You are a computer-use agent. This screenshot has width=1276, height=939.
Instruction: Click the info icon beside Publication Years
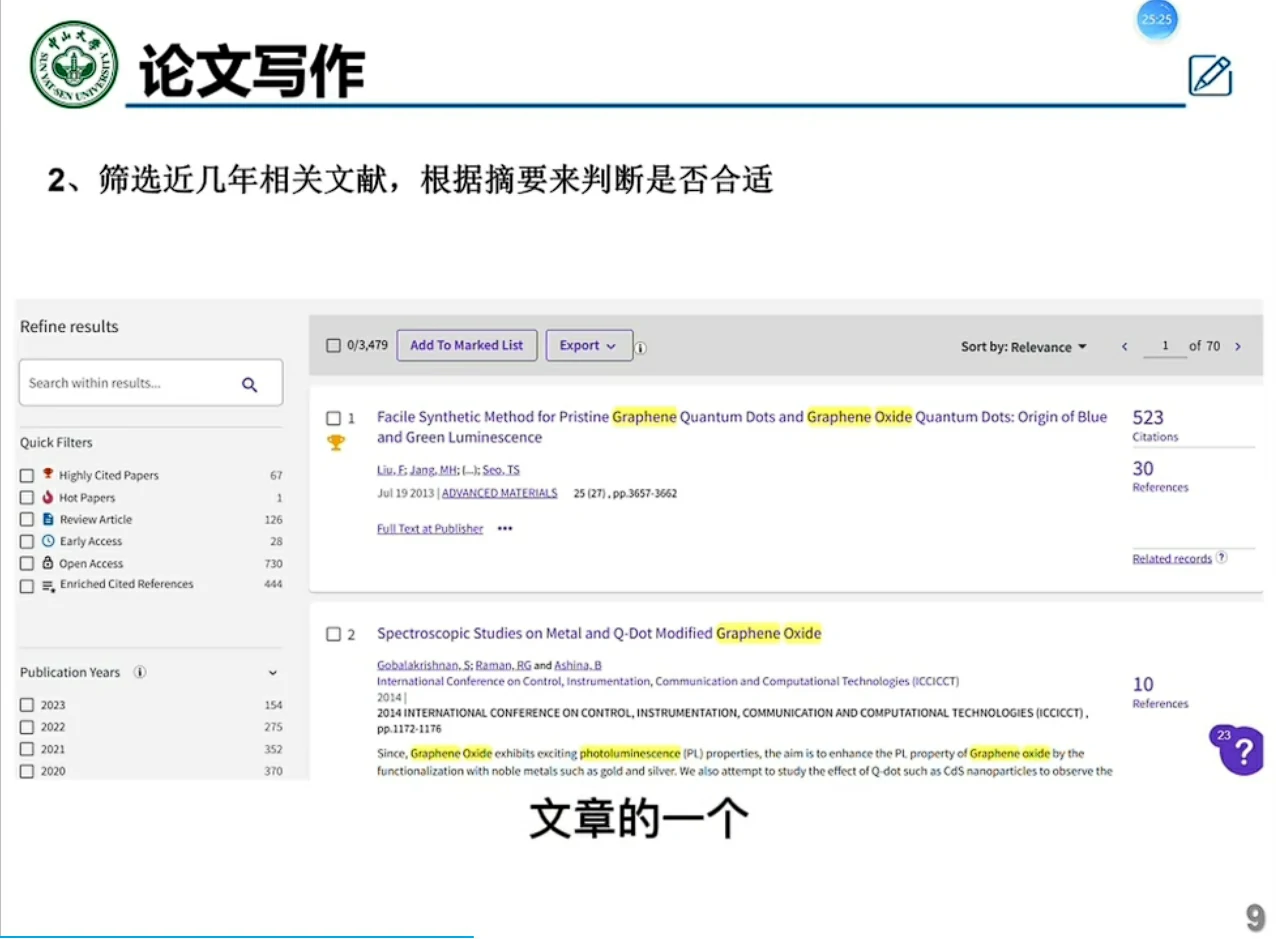tap(140, 672)
